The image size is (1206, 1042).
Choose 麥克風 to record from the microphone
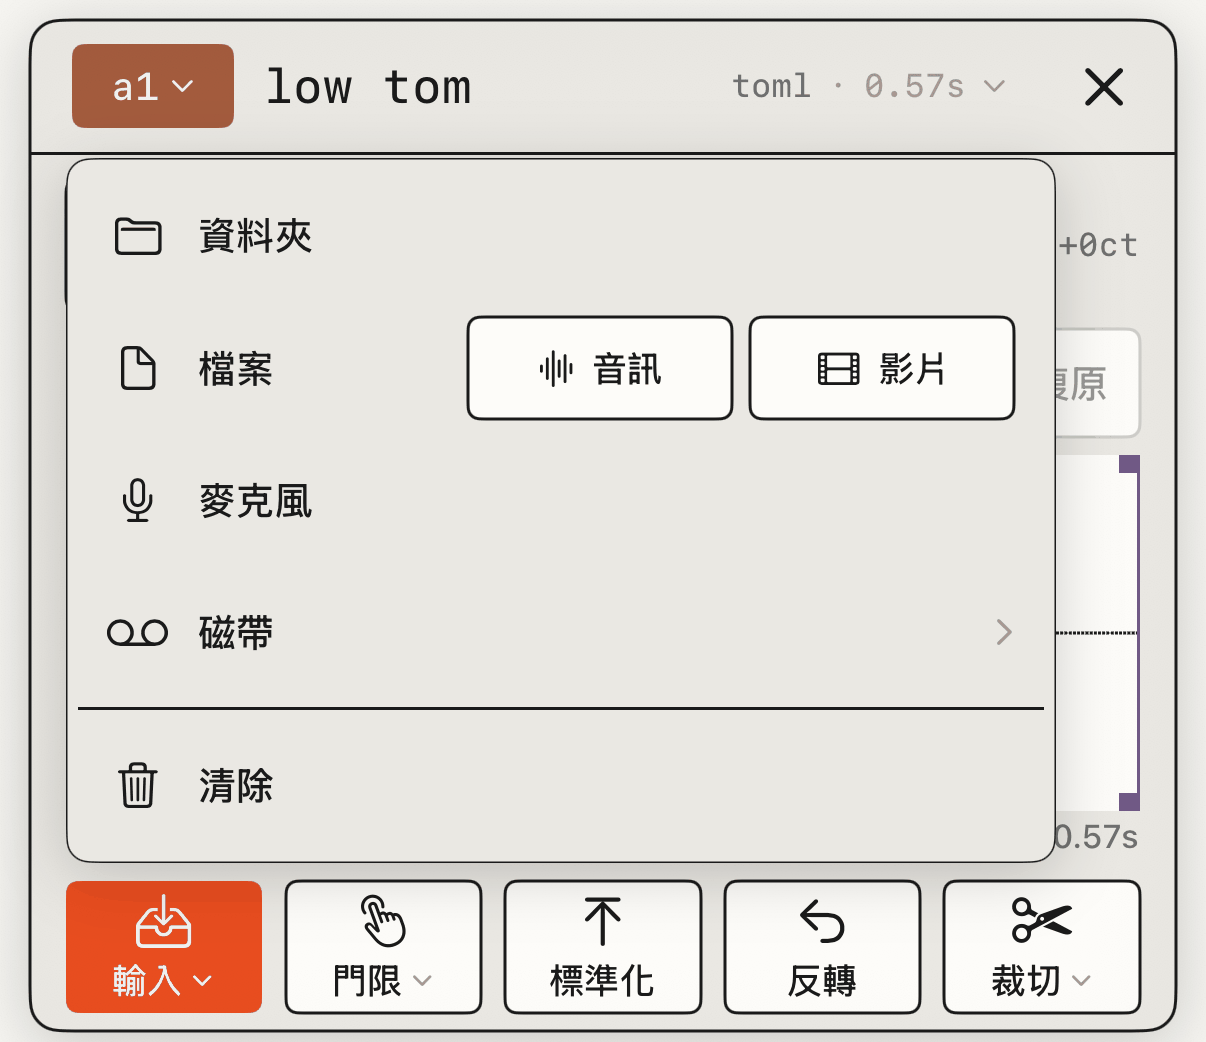(561, 501)
